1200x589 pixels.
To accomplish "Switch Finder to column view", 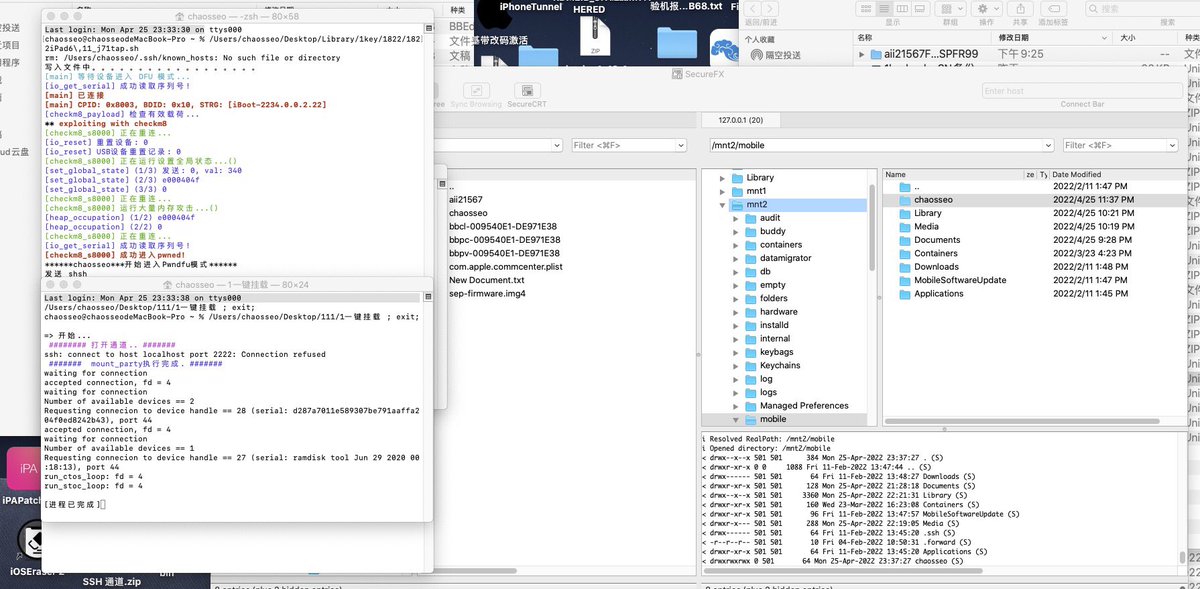I will [x=901, y=8].
